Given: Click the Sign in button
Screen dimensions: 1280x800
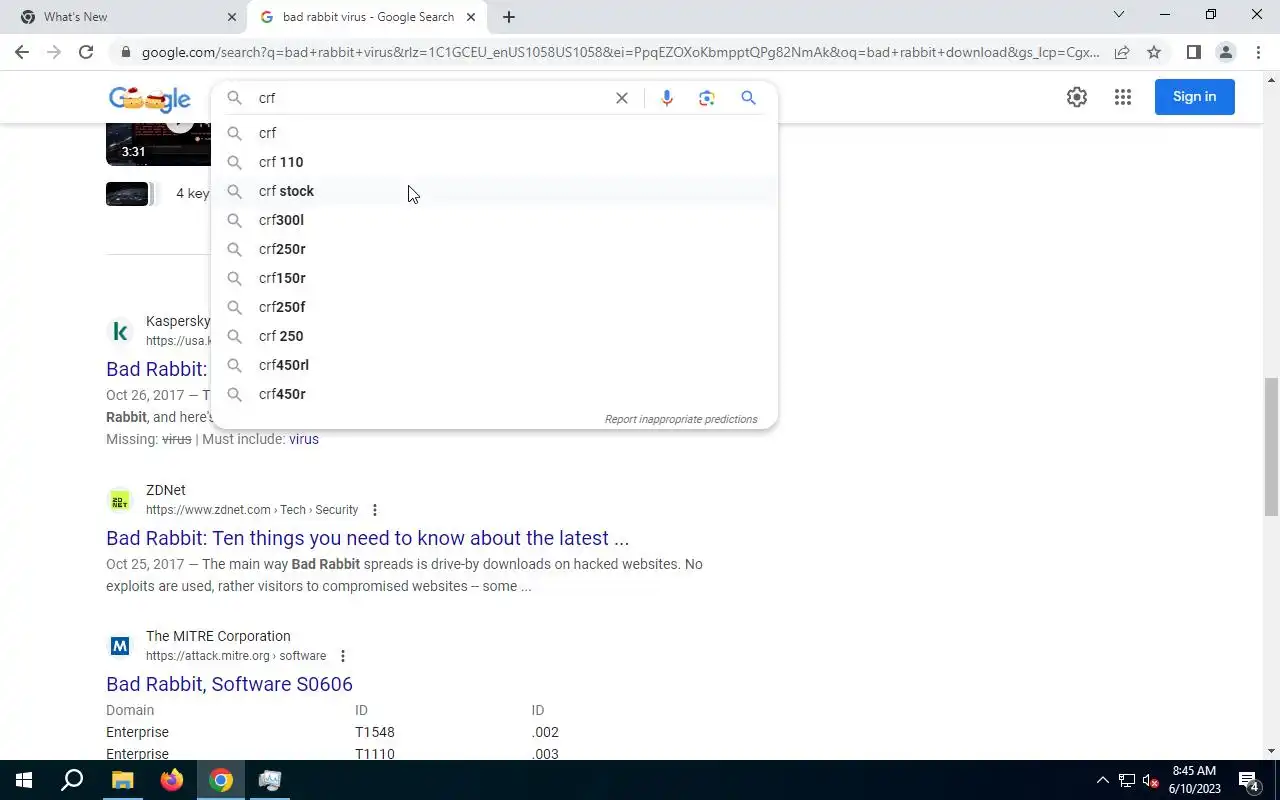Looking at the screenshot, I should coord(1194,97).
